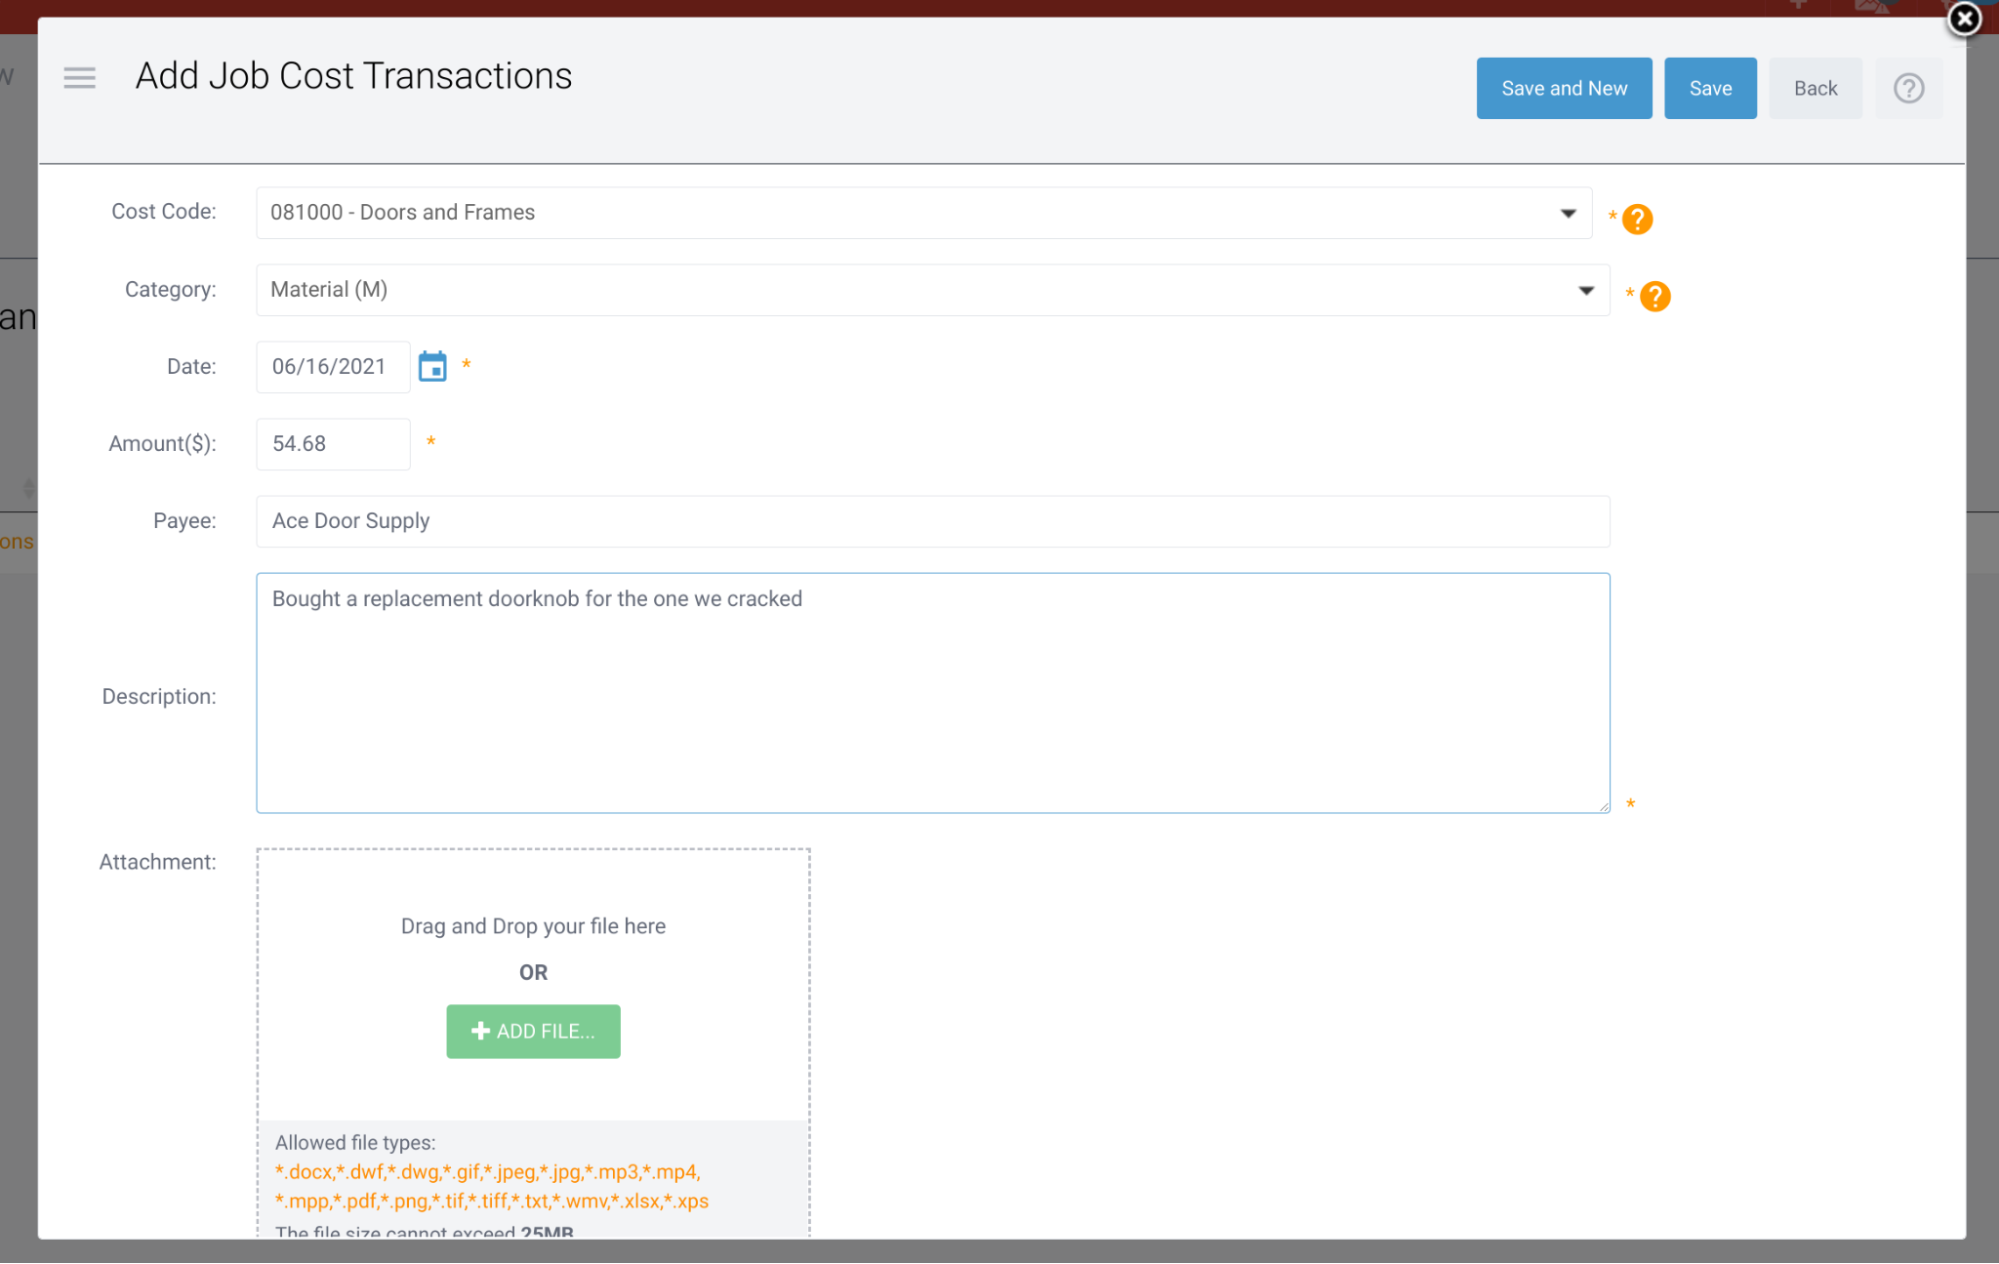This screenshot has height=1264, width=1999.
Task: Click the Add Job Cost Transactions title
Action: tap(354, 76)
